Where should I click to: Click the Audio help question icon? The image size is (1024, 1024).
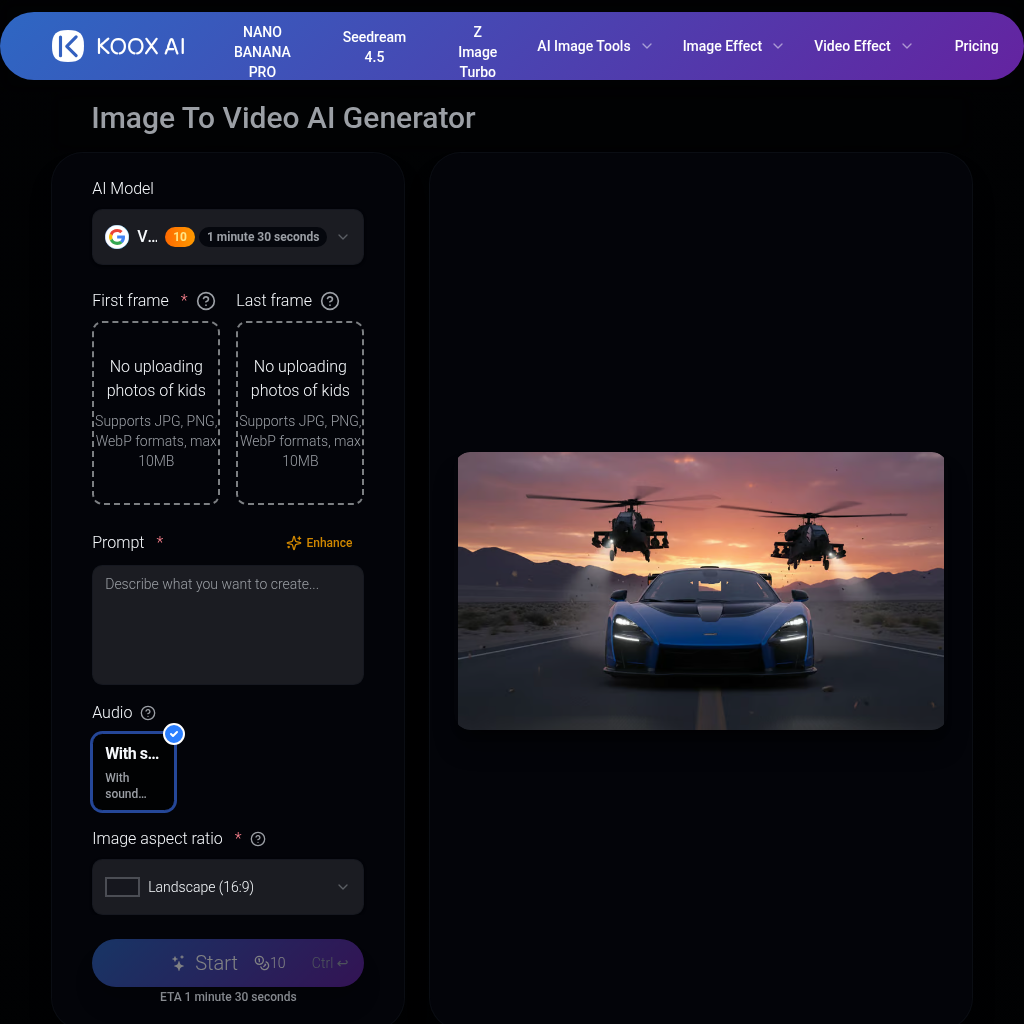[x=148, y=713]
